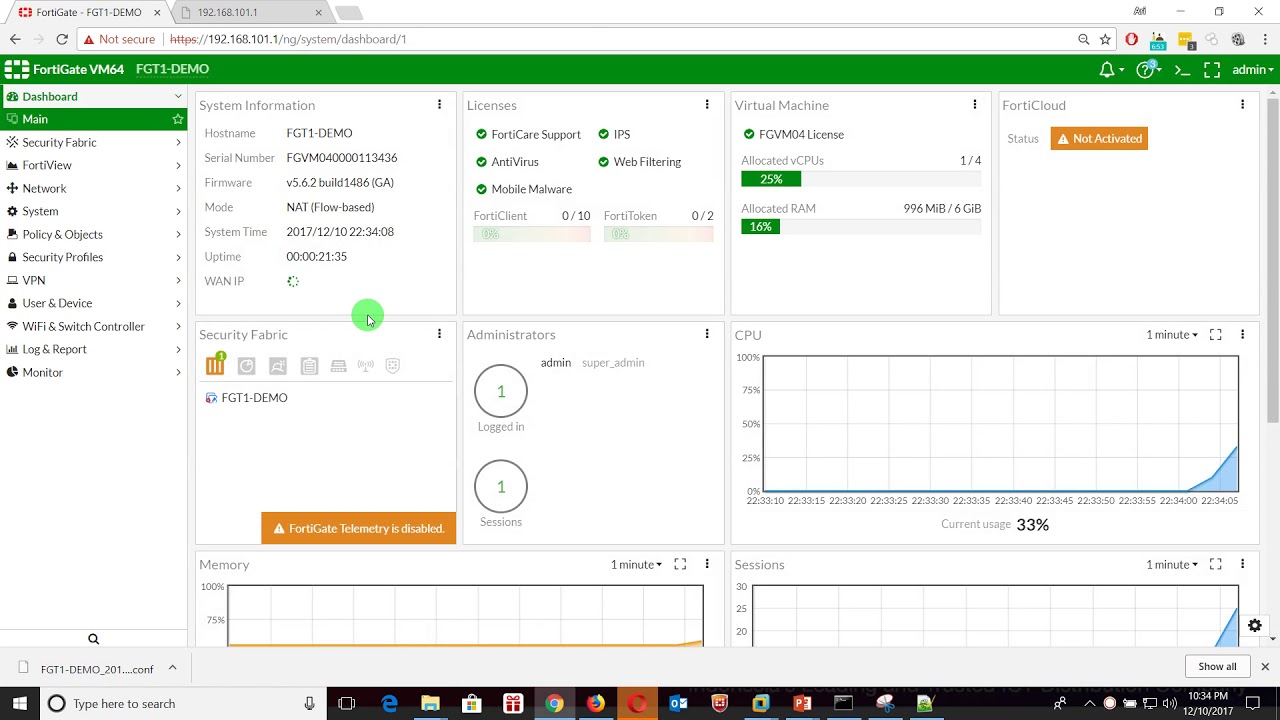Click Windows taskbar search box

[x=183, y=704]
